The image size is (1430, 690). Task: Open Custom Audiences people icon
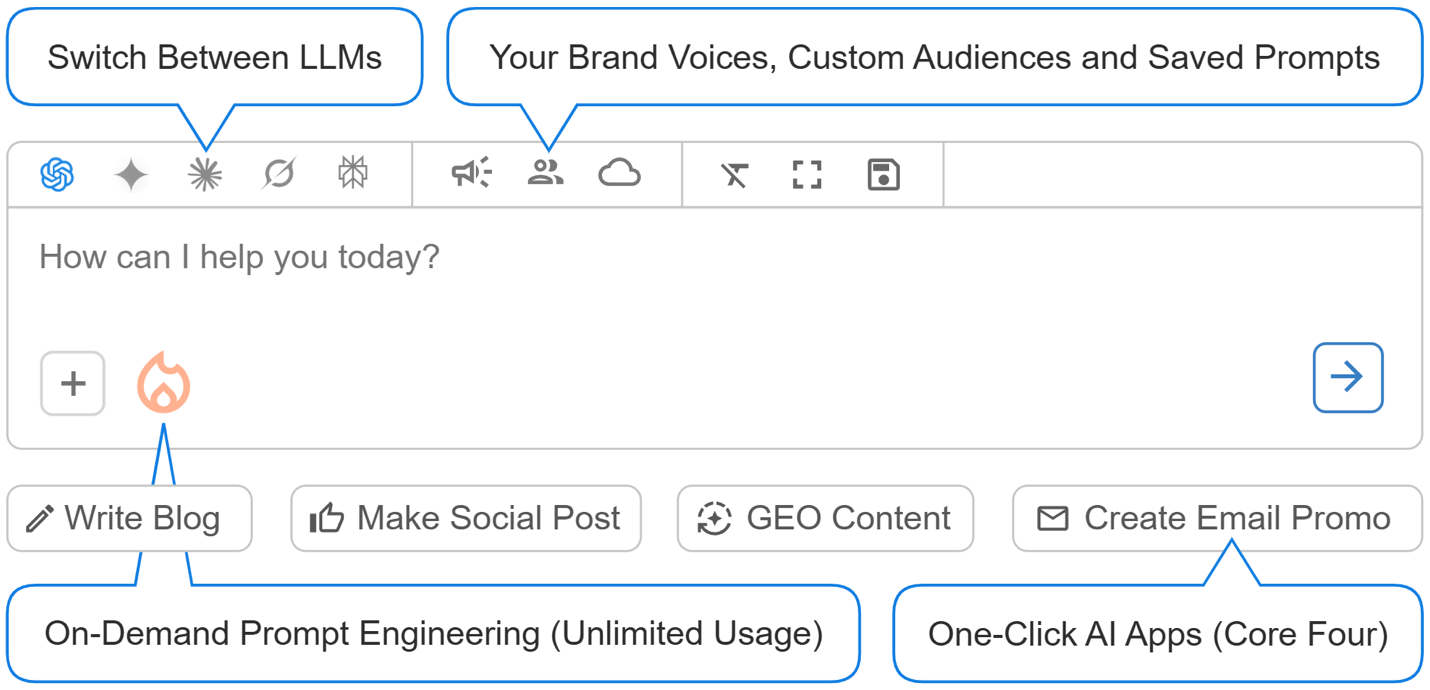pos(546,173)
